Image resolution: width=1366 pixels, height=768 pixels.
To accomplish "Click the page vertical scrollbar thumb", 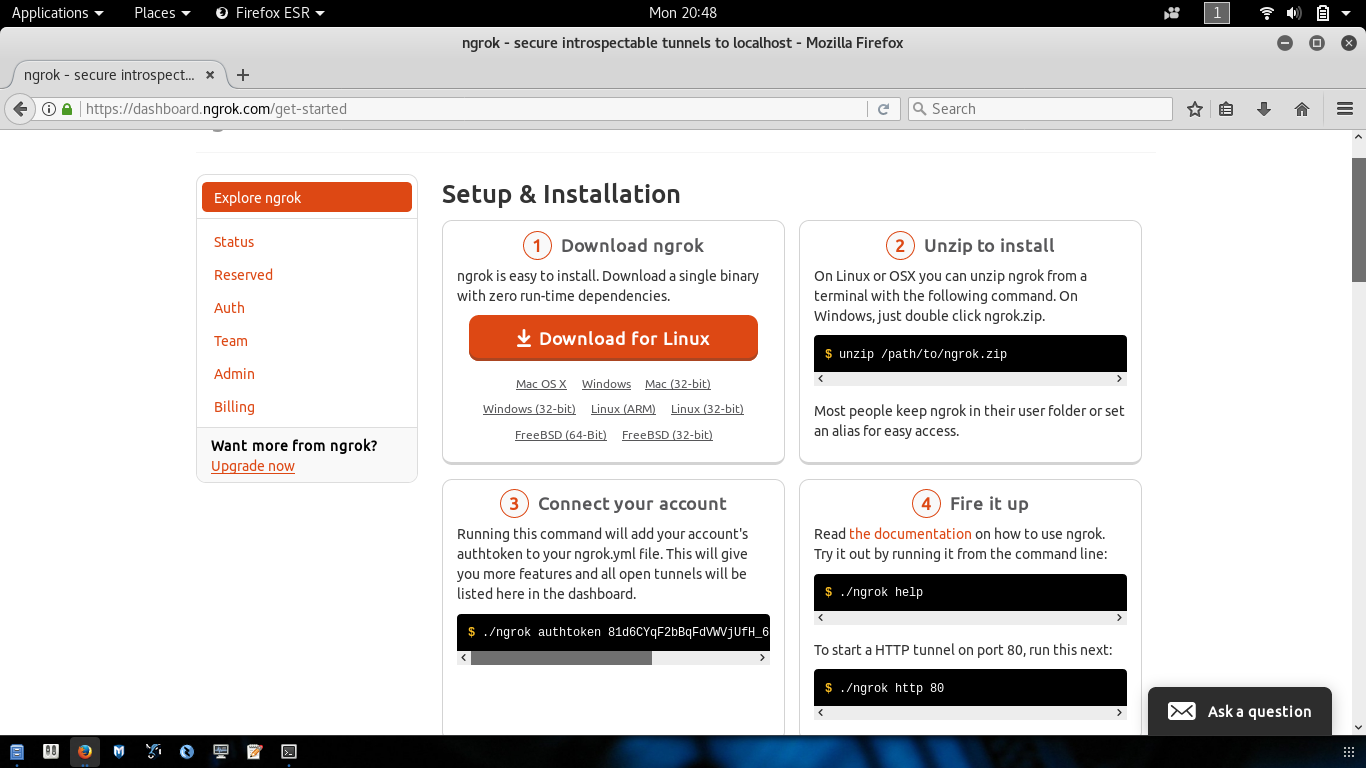I will [1358, 220].
